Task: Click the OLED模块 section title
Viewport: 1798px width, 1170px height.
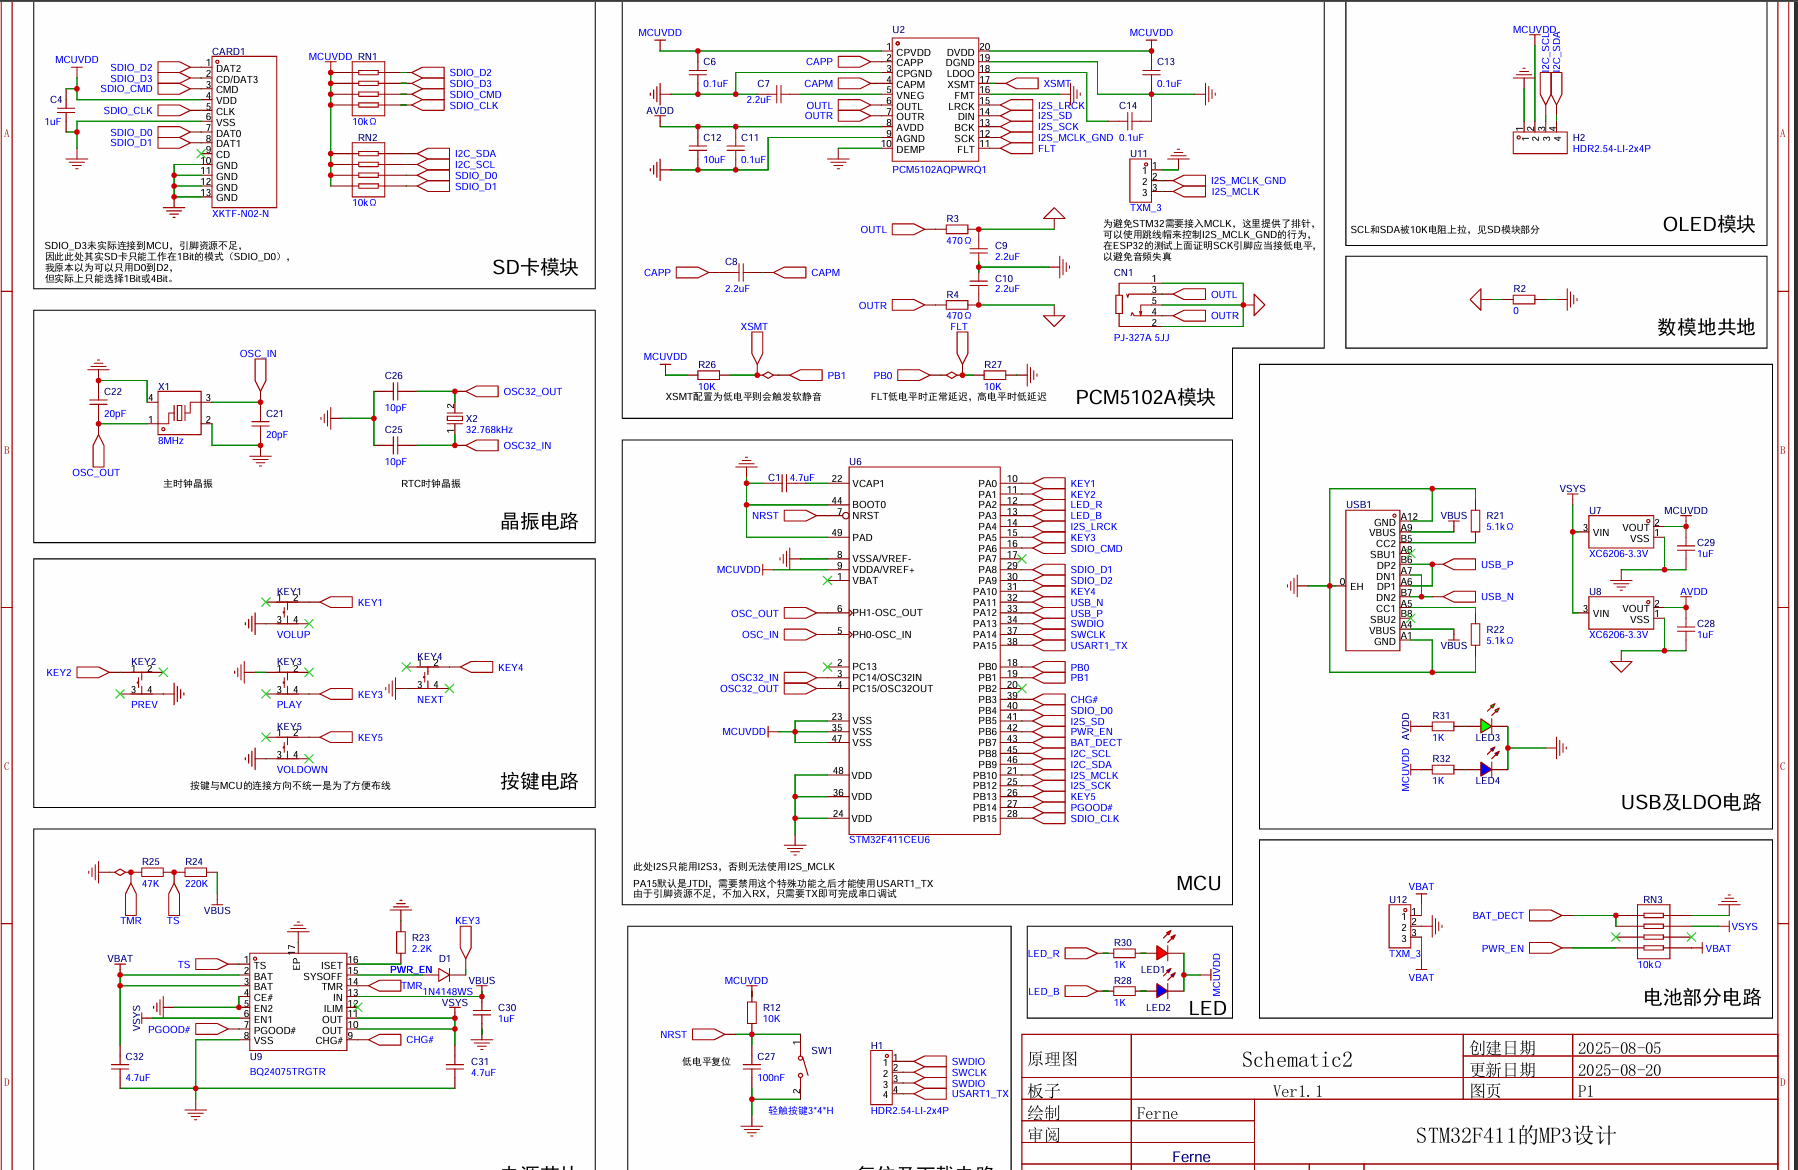Action: click(x=1709, y=224)
